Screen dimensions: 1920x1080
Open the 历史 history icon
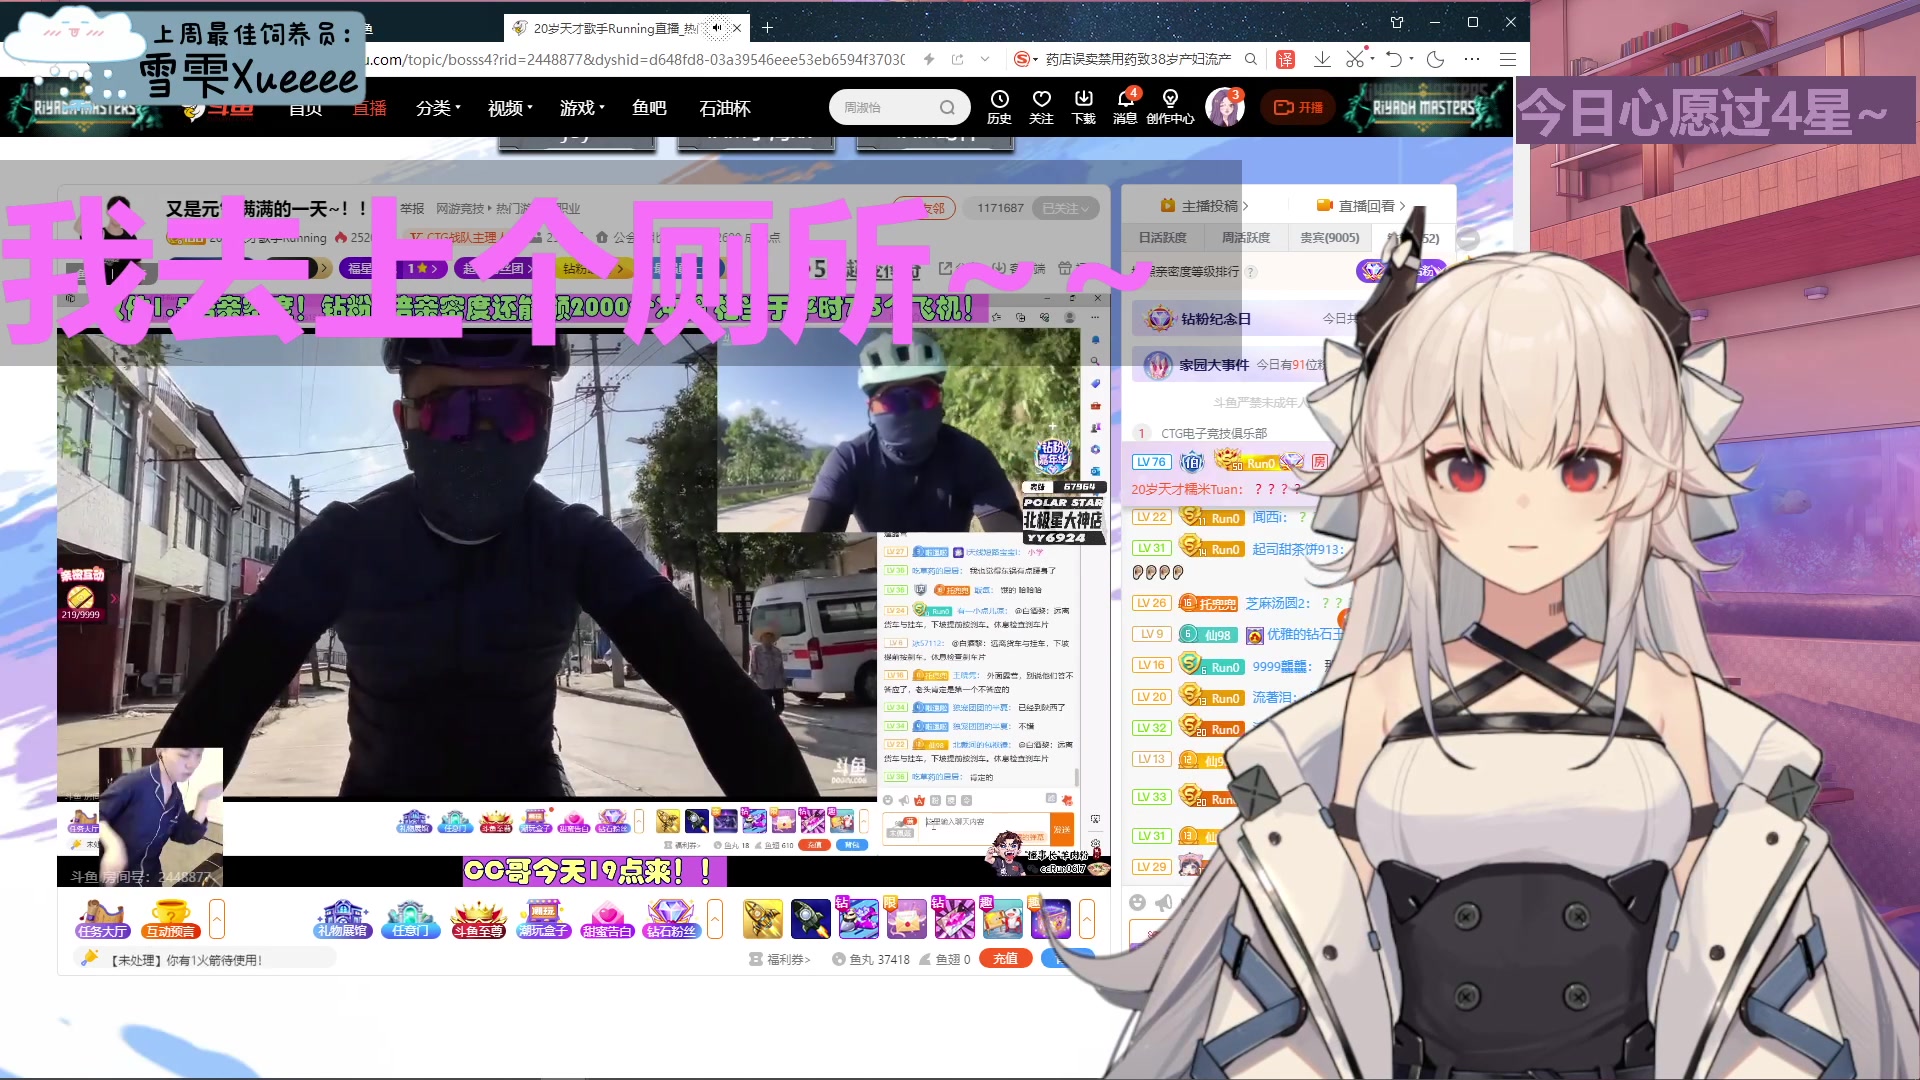(x=999, y=107)
